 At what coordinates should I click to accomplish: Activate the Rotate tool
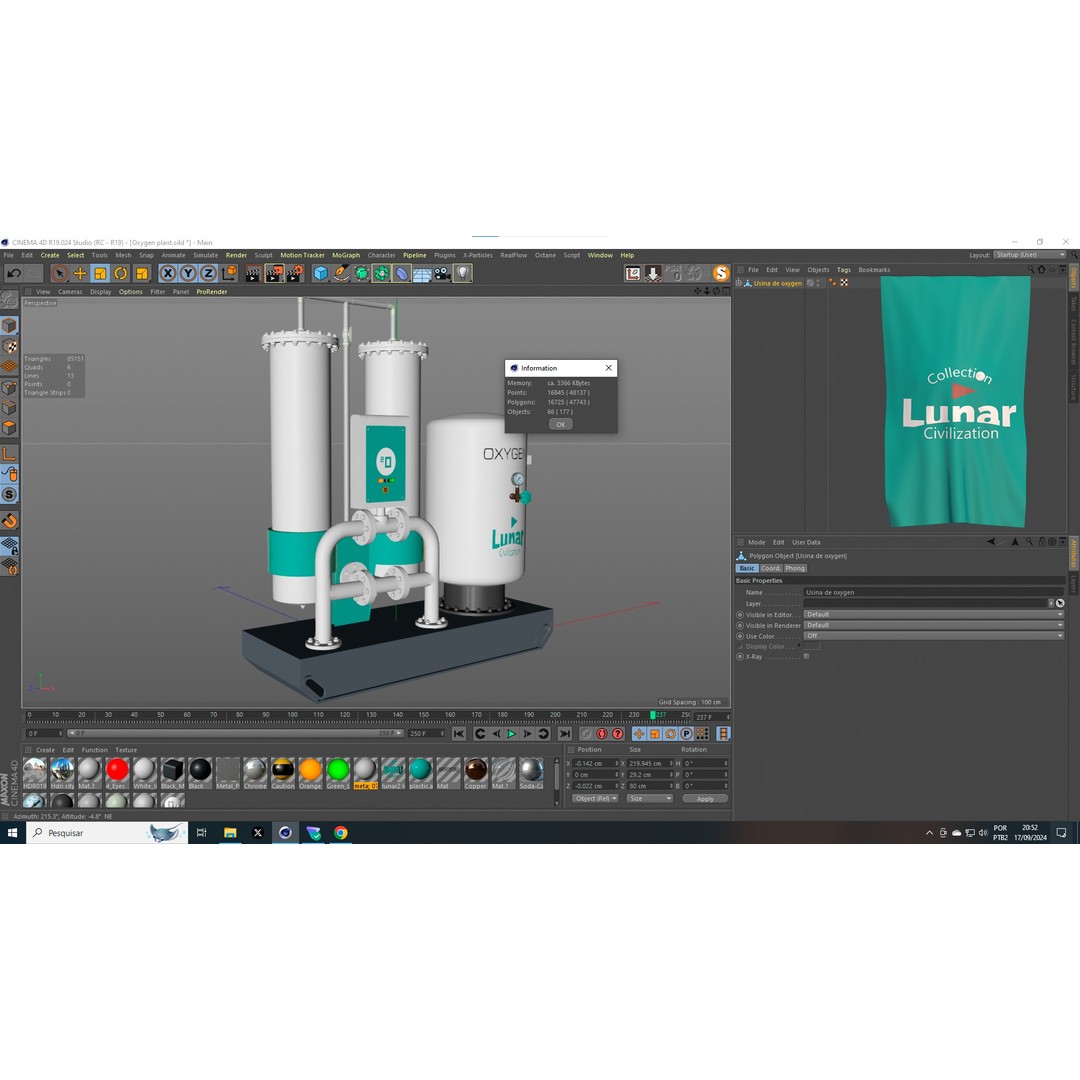(121, 273)
